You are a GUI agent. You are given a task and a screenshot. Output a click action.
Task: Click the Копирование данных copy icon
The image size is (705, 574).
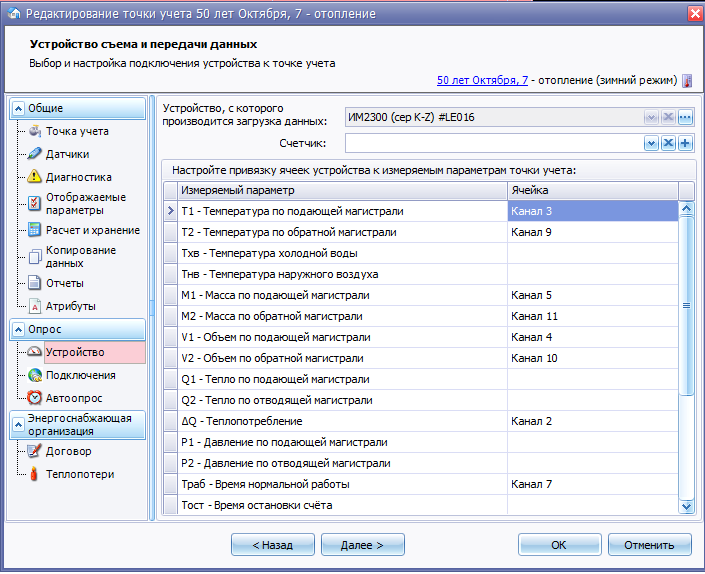(x=34, y=257)
